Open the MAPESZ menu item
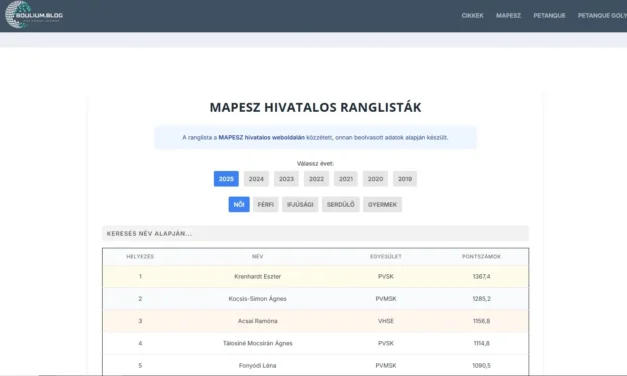Image resolution: width=627 pixels, height=376 pixels. coord(508,16)
